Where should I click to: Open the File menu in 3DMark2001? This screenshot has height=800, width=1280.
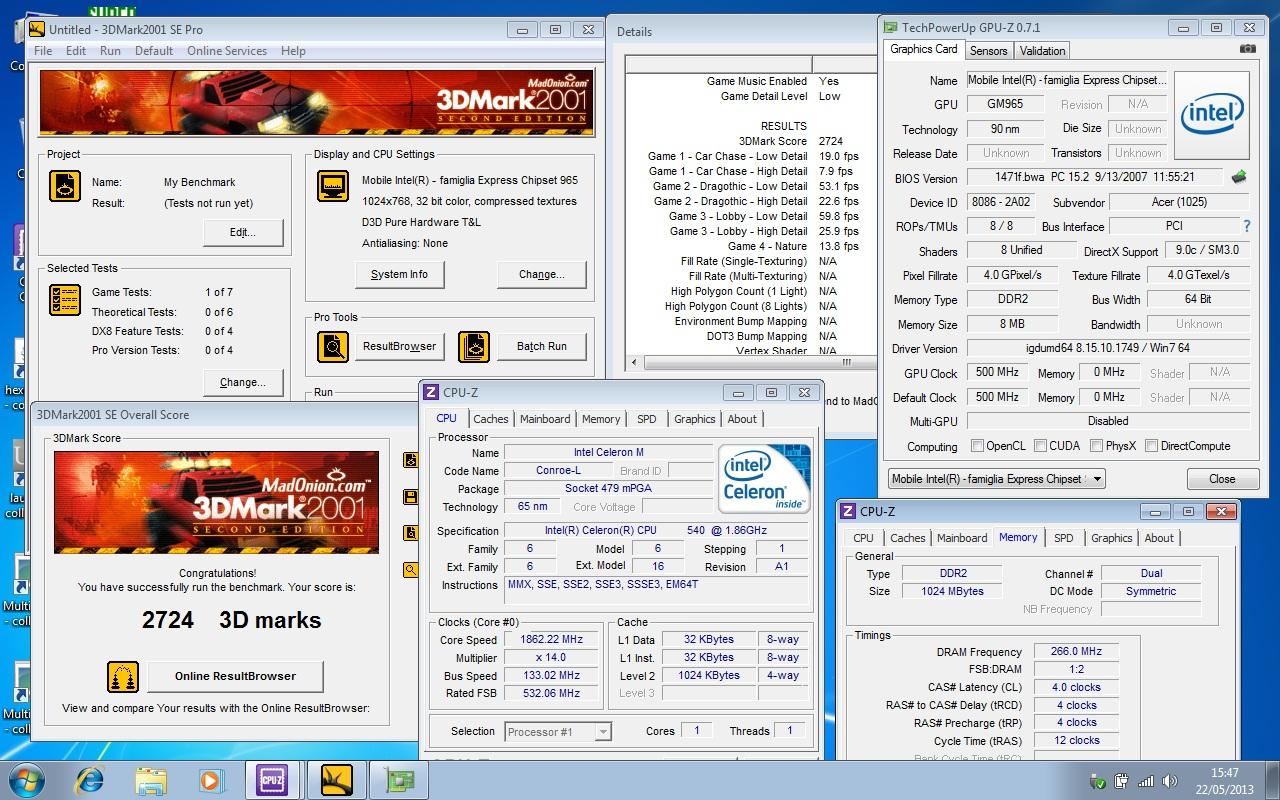[43, 51]
